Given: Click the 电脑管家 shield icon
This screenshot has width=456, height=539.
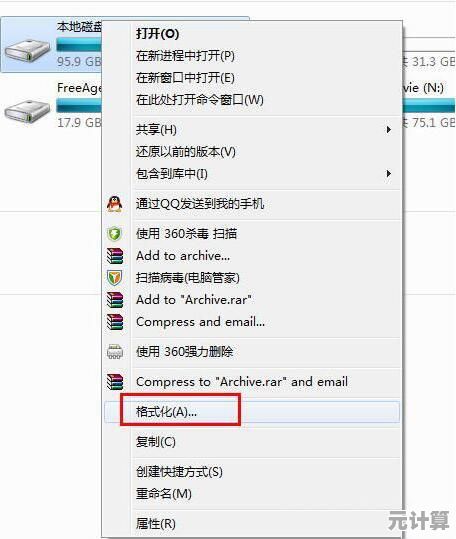Looking at the screenshot, I should [114, 278].
